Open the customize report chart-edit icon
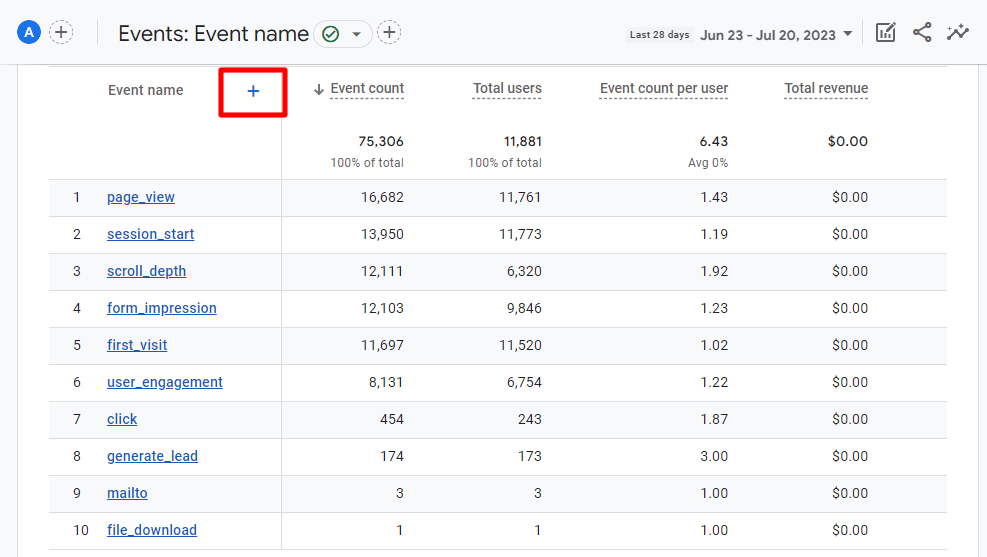Viewport: 987px width, 557px height. 885,33
